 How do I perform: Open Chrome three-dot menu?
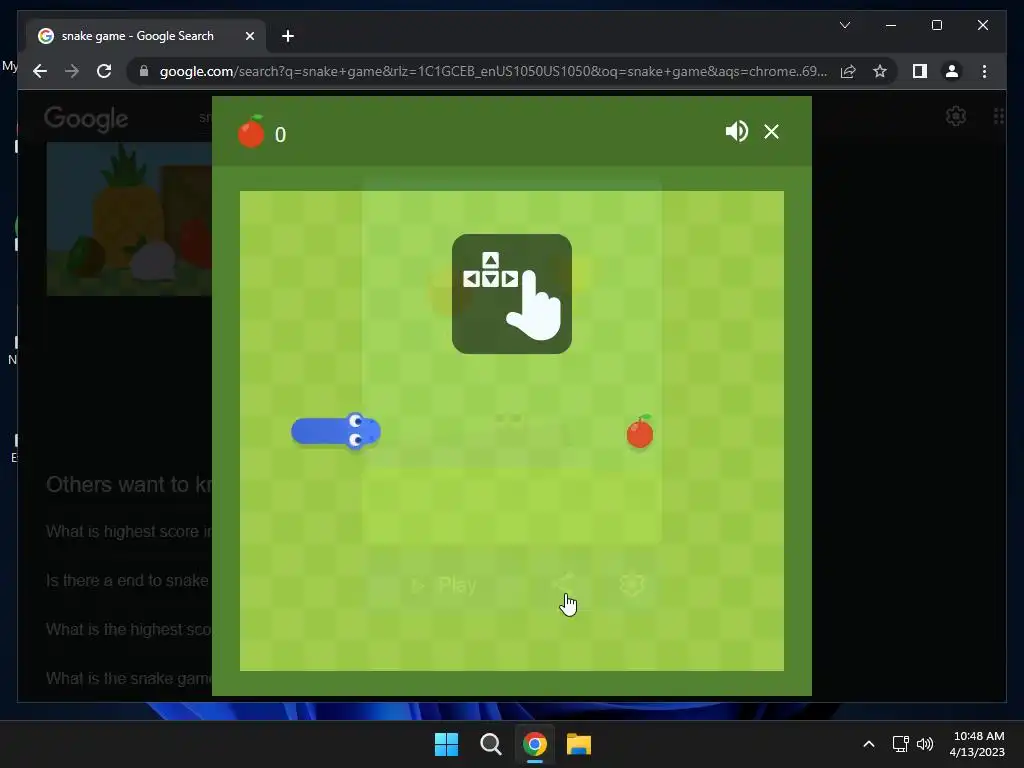(x=984, y=71)
